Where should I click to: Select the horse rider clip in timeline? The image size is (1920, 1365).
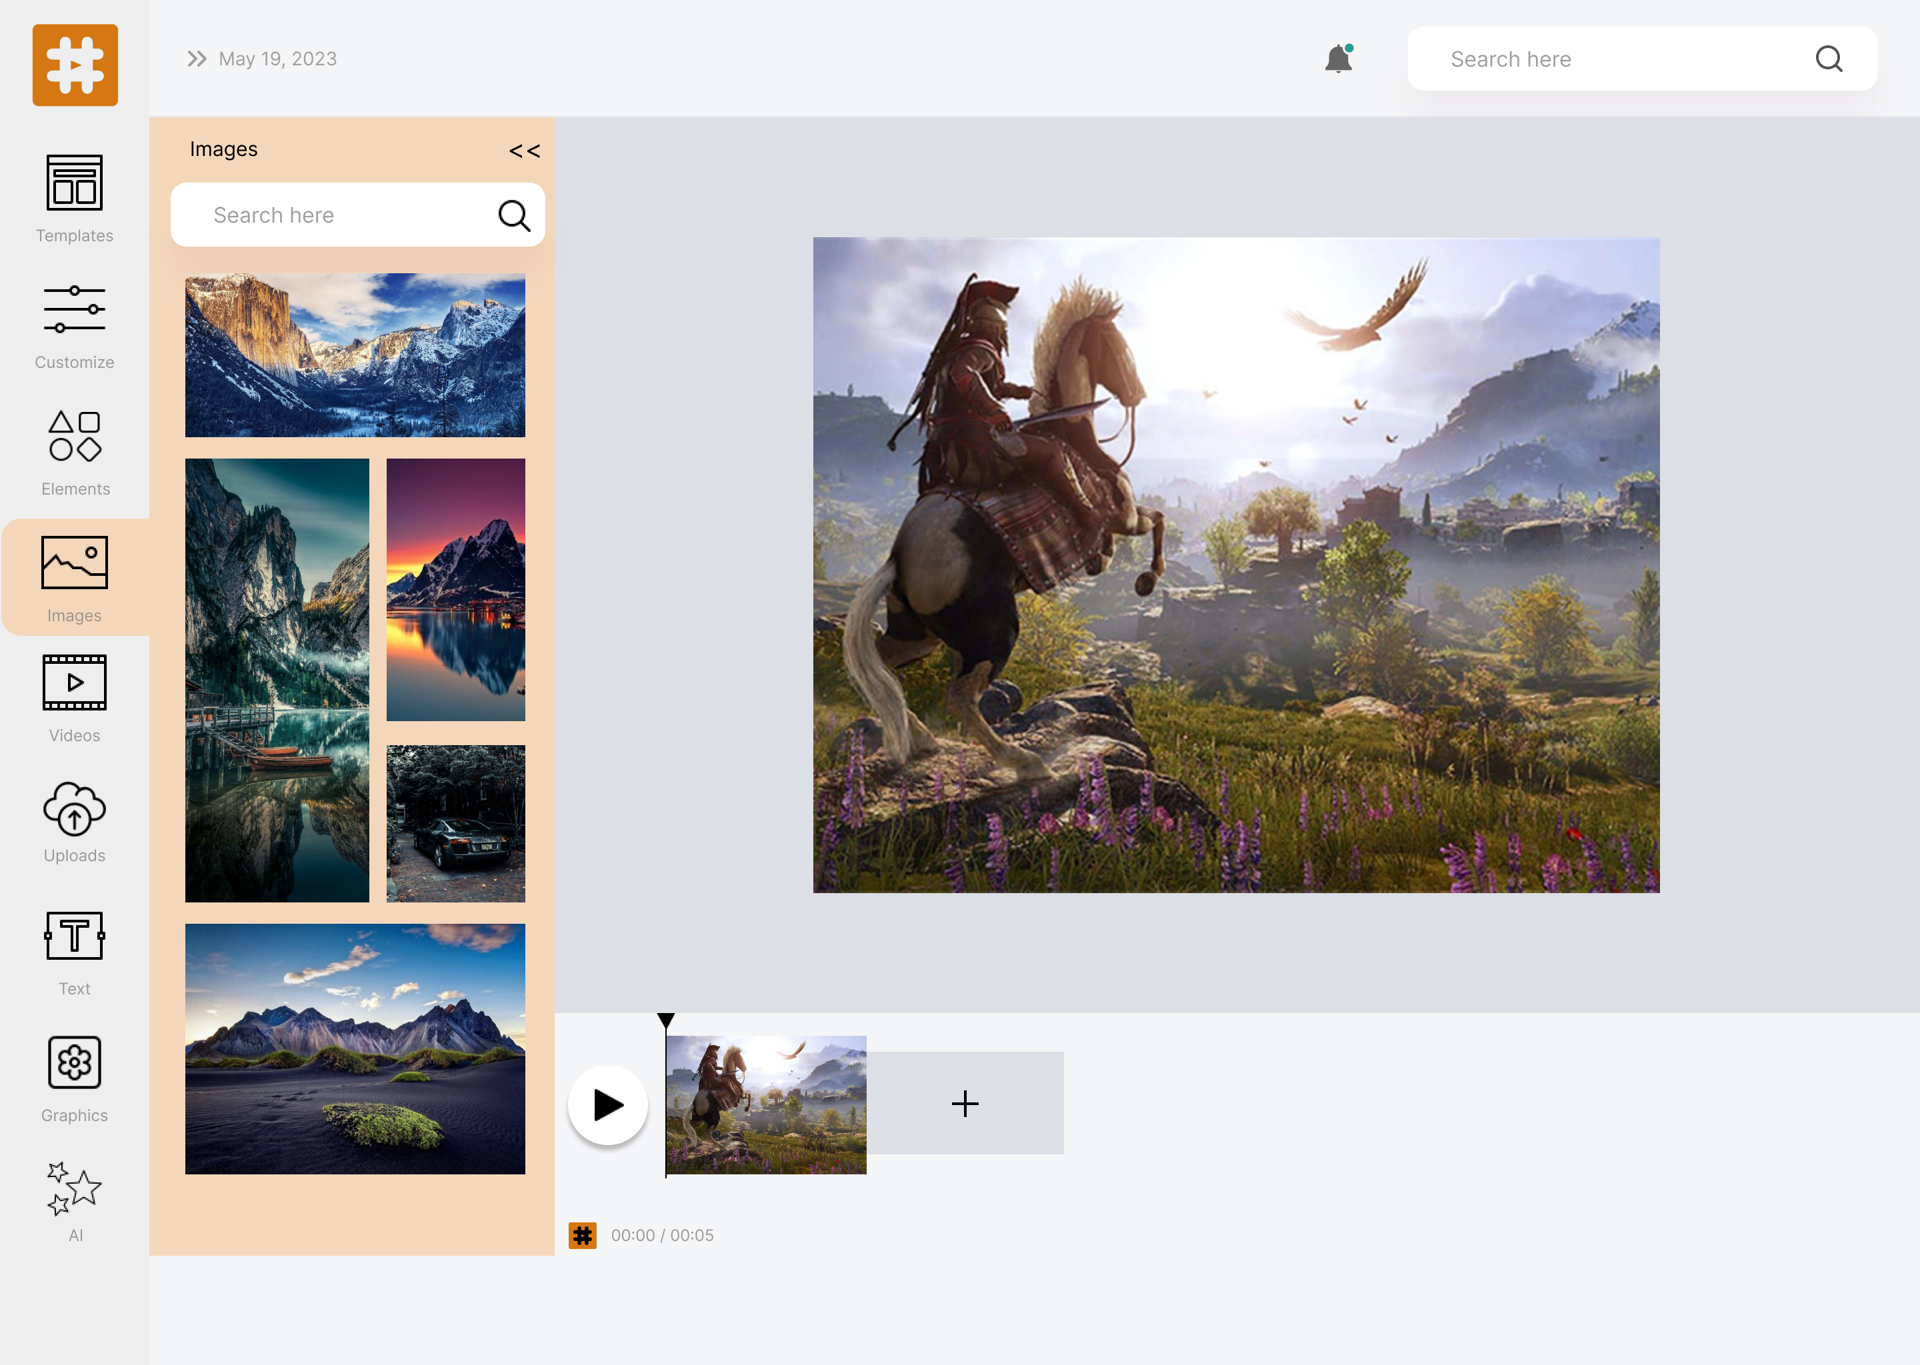(766, 1105)
